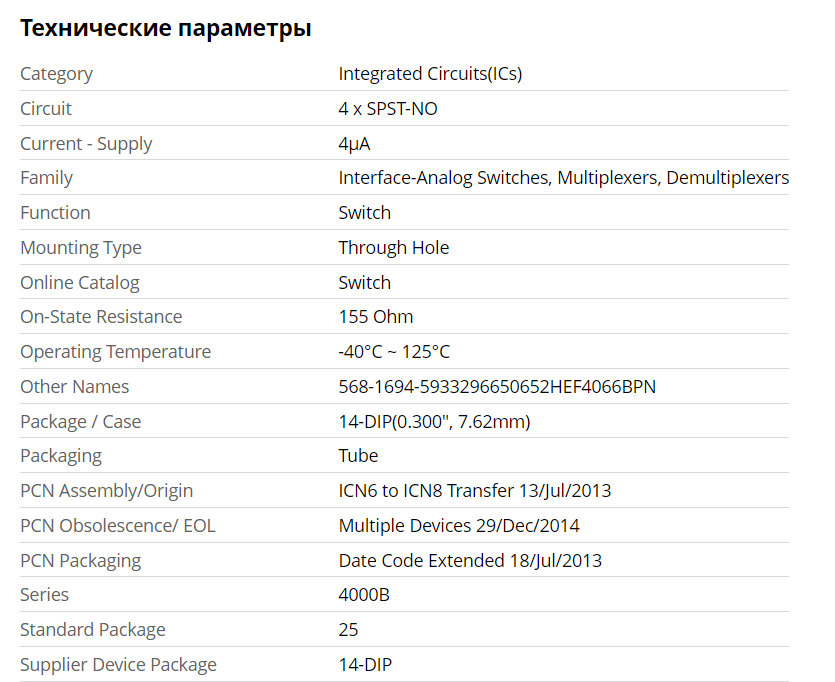The width and height of the screenshot is (835, 682).
Task: Click the "155 Ohm" resistance value
Action: (376, 317)
